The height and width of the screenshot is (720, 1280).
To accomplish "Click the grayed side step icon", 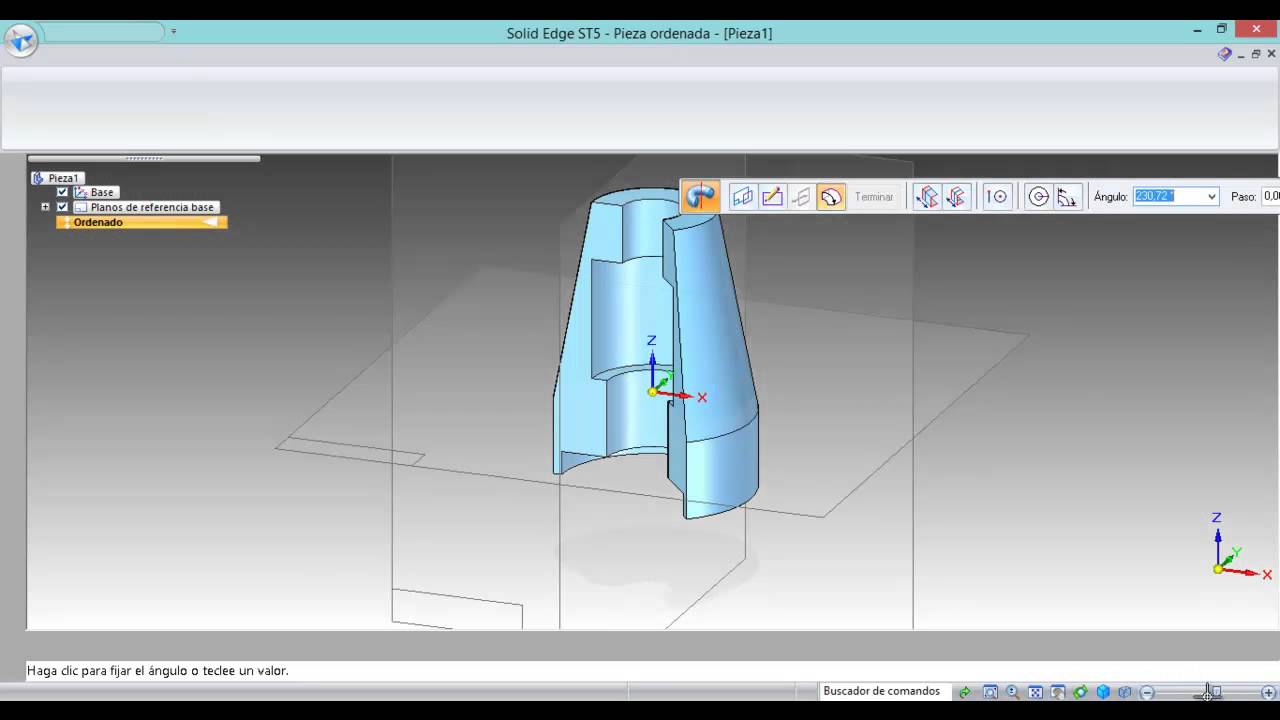I will tap(801, 197).
